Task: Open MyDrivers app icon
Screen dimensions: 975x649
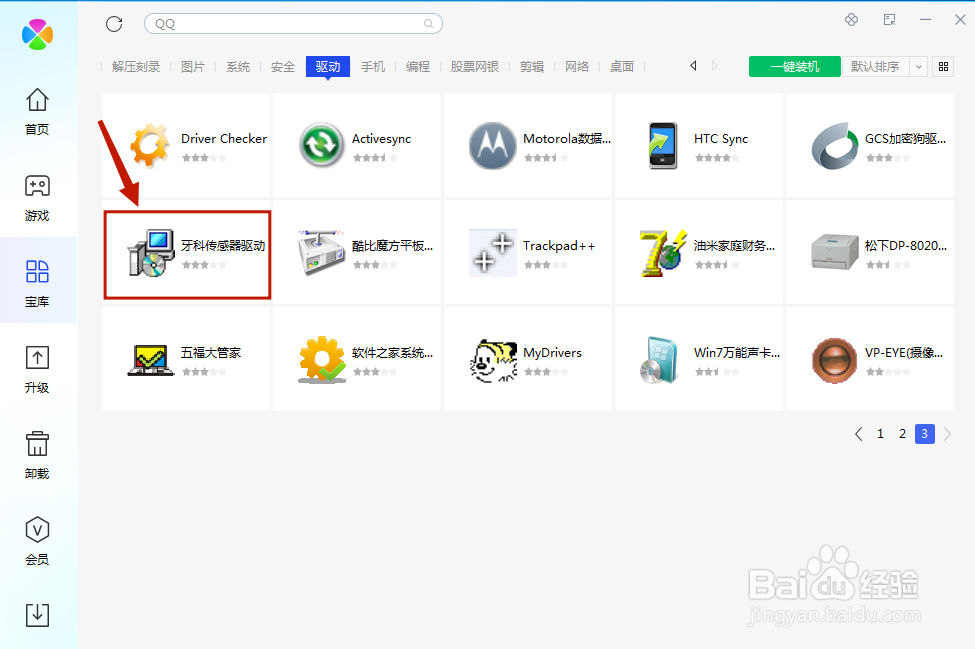Action: pyautogui.click(x=492, y=360)
